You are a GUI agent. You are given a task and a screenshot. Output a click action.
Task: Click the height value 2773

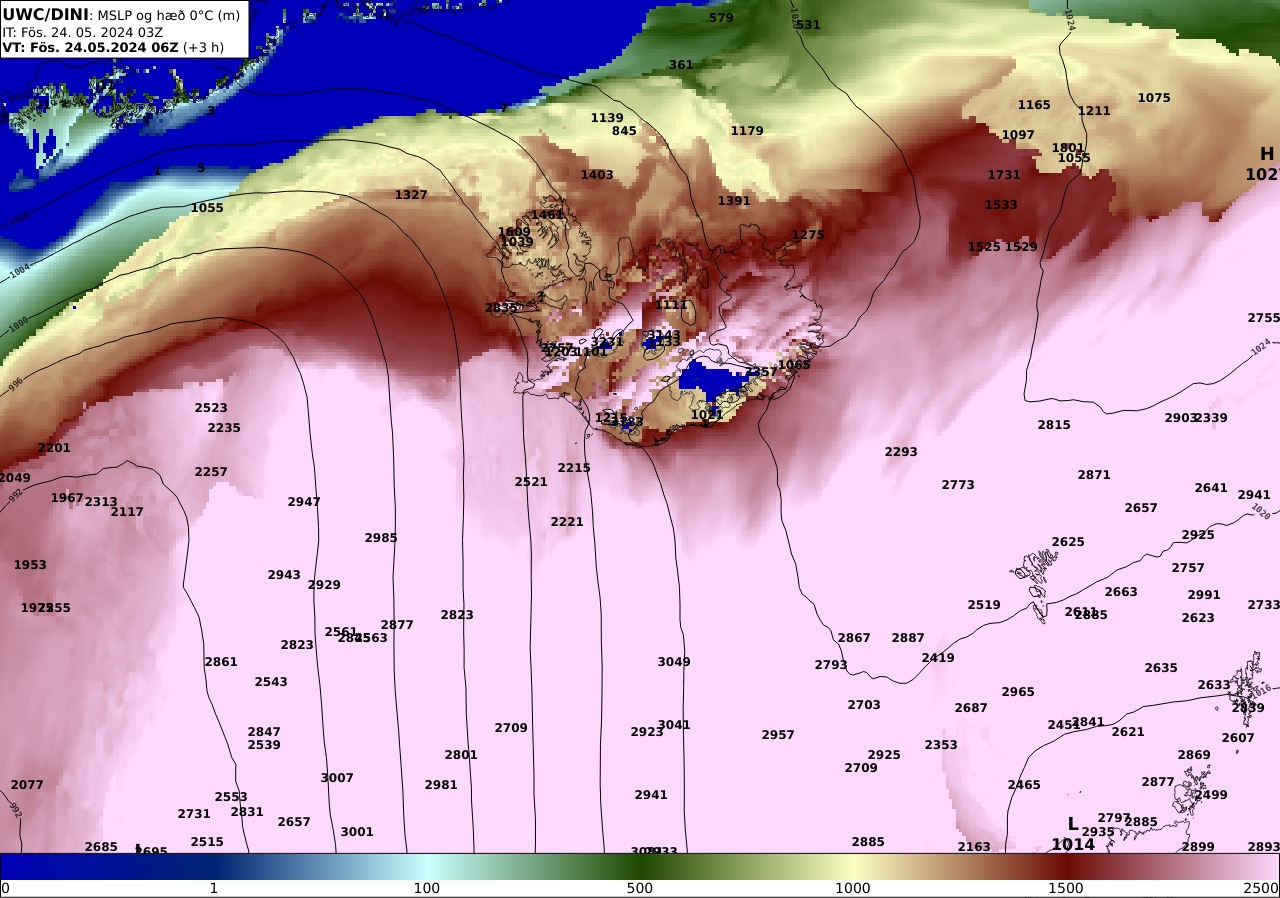(x=958, y=485)
